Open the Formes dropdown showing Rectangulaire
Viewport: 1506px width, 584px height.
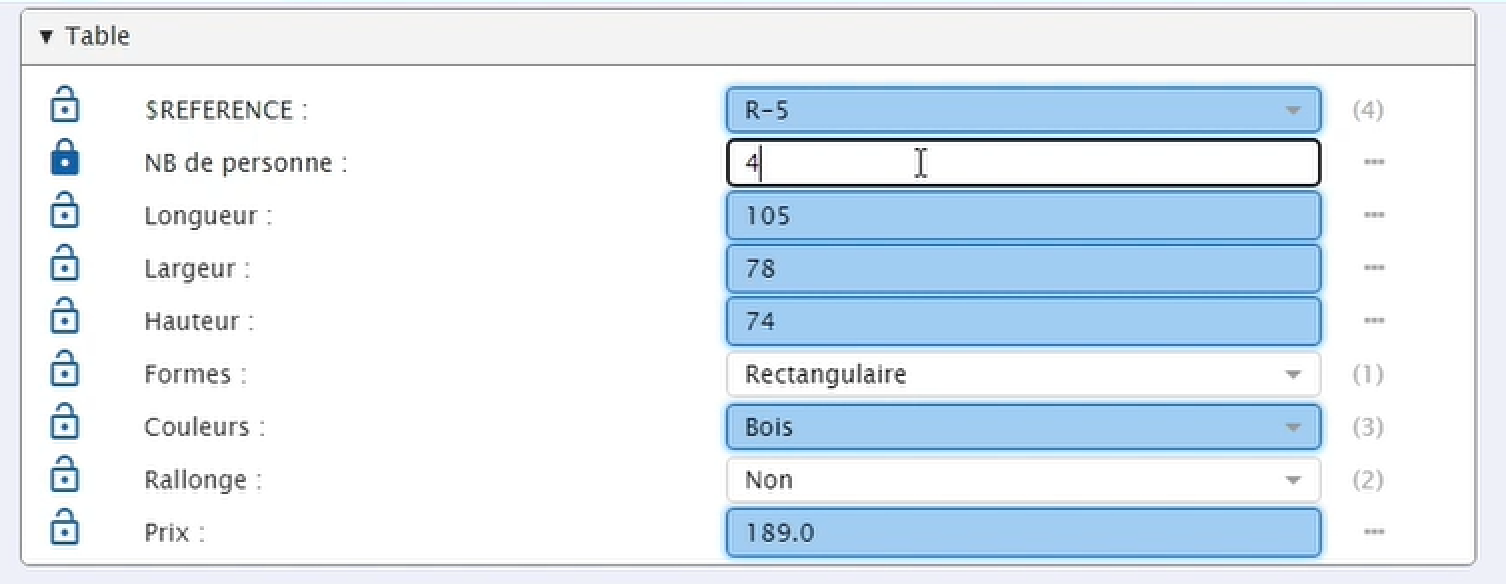1023,375
